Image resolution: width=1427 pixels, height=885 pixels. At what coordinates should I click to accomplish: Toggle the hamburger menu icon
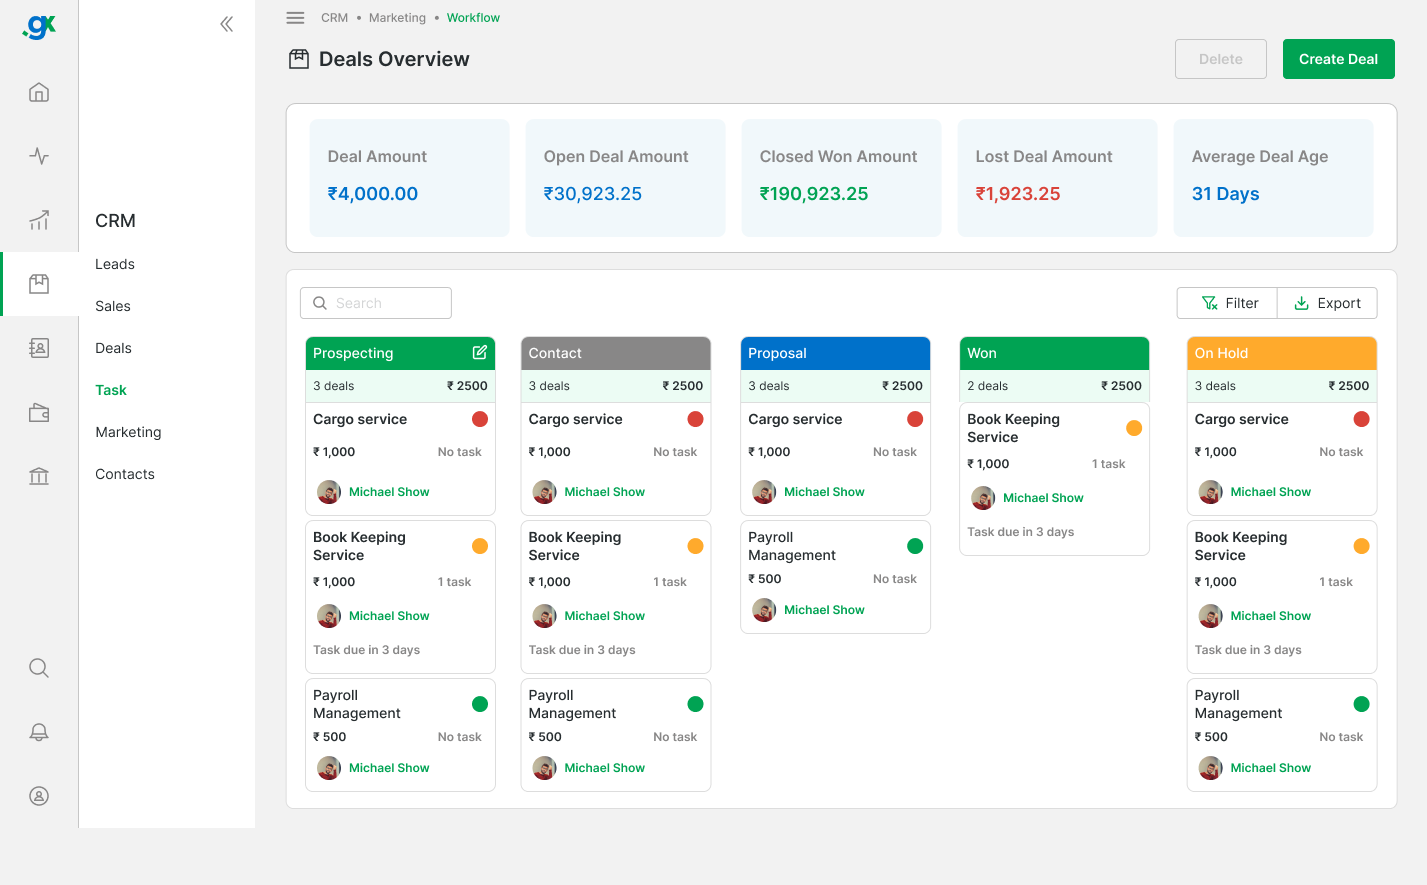coord(295,18)
